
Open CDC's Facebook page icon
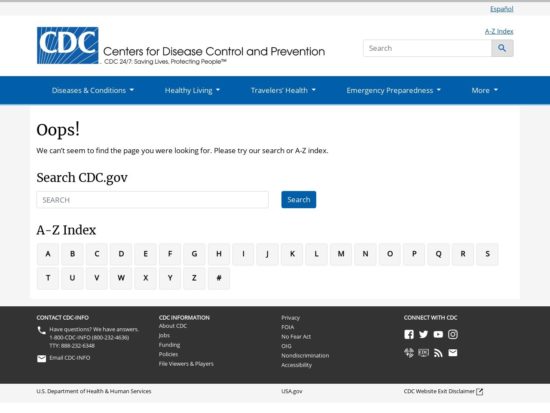pyautogui.click(x=409, y=334)
